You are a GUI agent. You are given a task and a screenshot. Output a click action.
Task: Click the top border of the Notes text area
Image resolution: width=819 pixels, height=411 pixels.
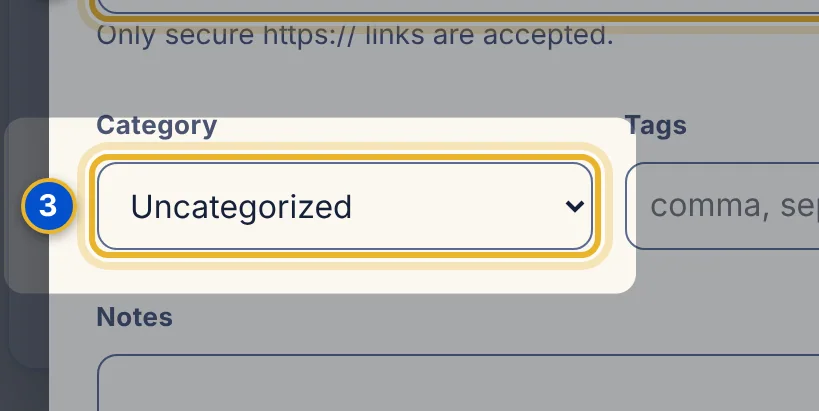(458, 356)
